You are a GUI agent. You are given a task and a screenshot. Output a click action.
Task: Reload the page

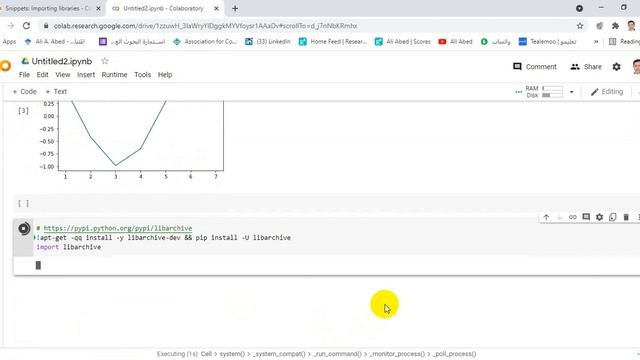pos(27,26)
